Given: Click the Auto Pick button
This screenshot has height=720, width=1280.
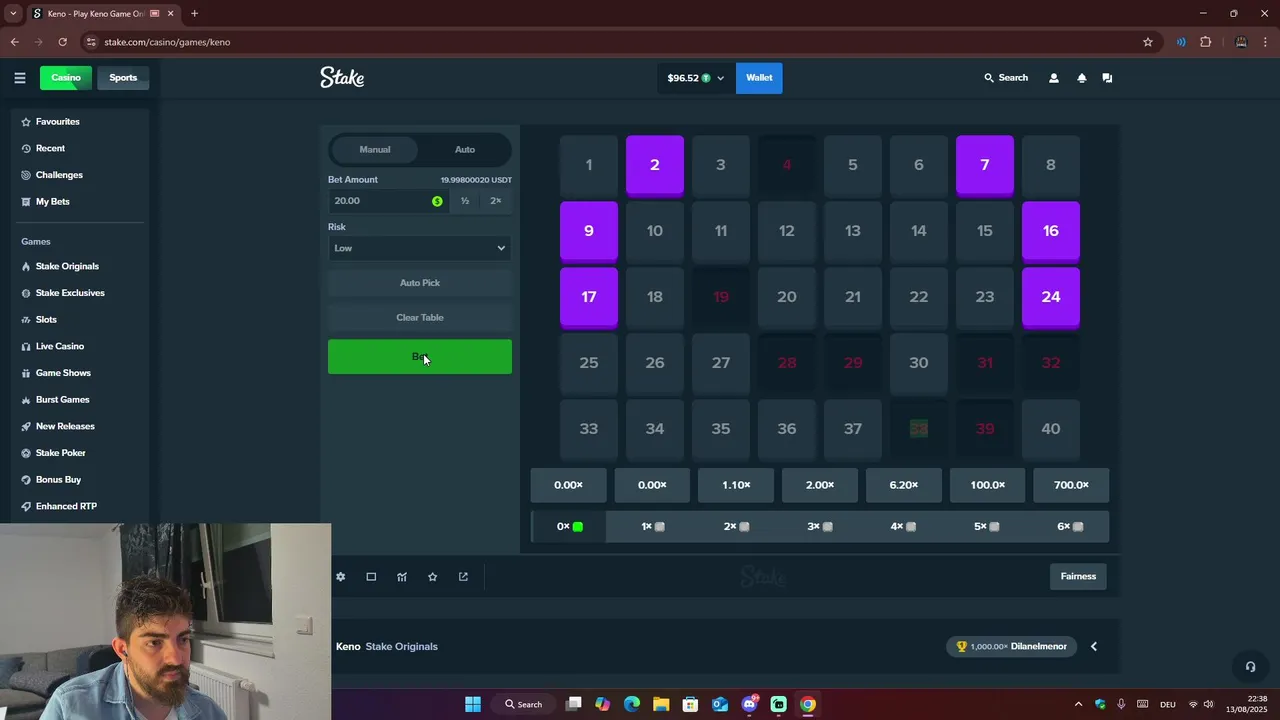Looking at the screenshot, I should click(x=420, y=283).
